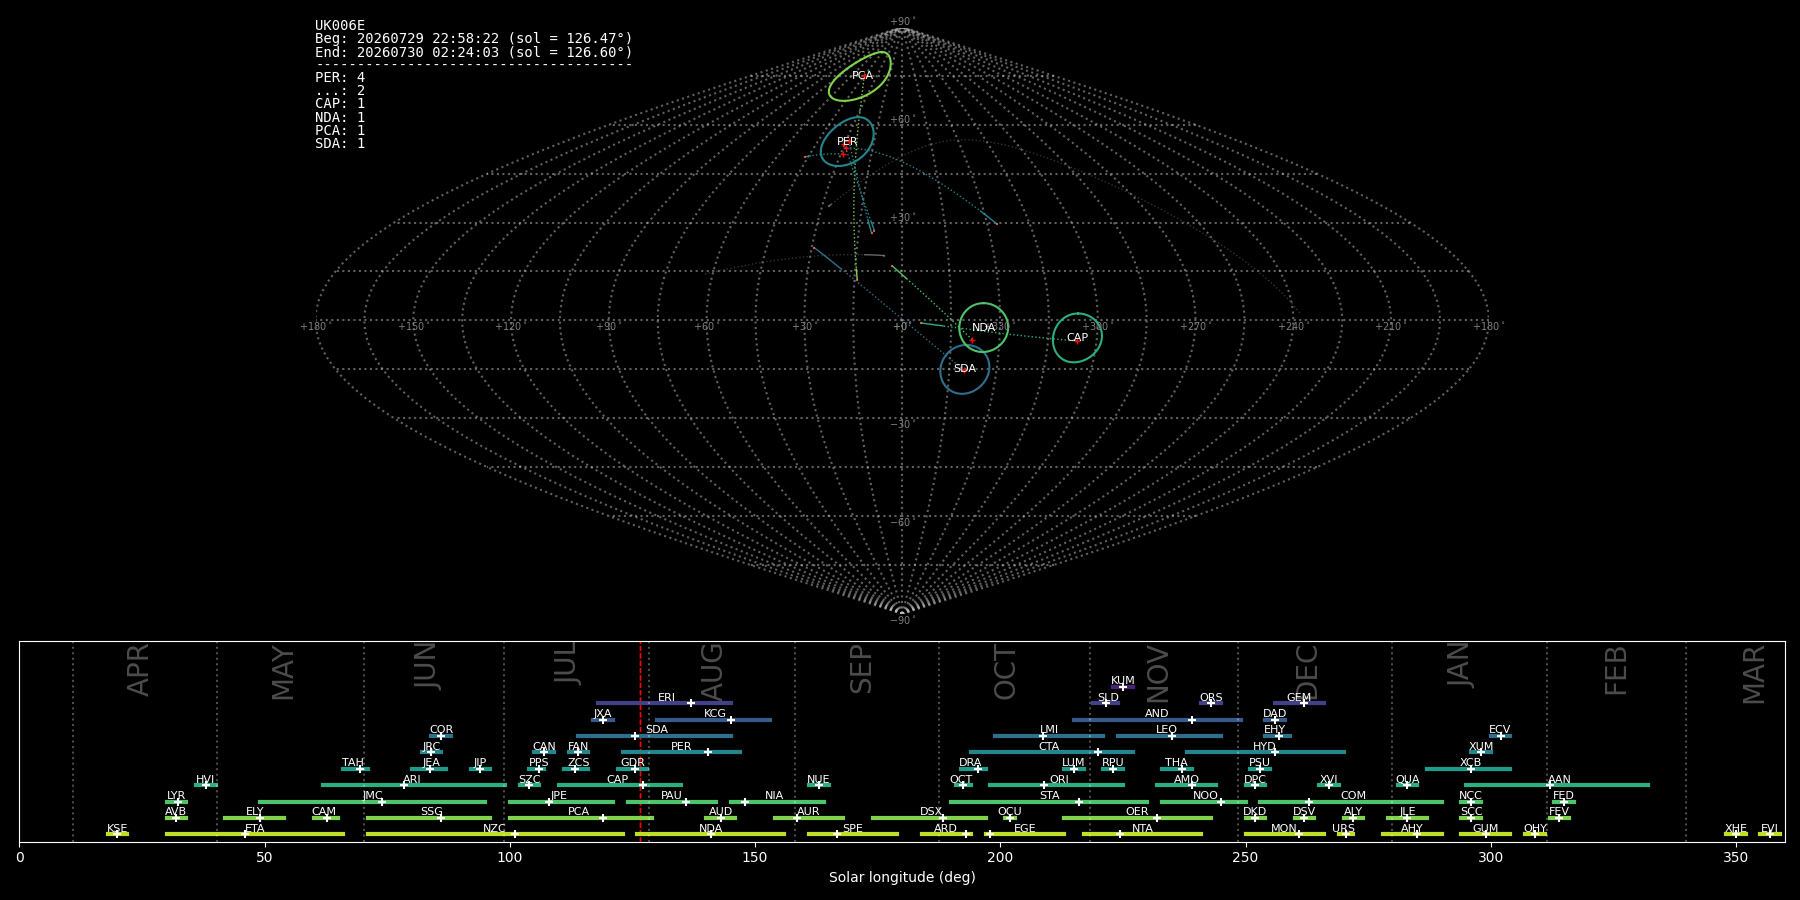Viewport: 1800px width, 900px height.
Task: Select the CAP radiant circle on the sky map
Action: pyautogui.click(x=1077, y=337)
